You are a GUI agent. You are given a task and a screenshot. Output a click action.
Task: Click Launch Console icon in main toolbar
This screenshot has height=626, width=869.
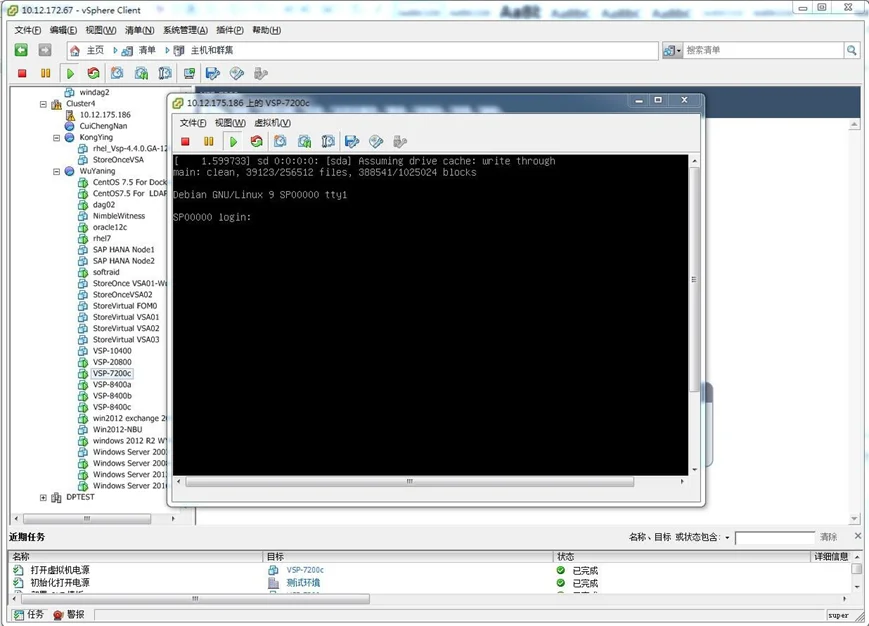[x=189, y=73]
